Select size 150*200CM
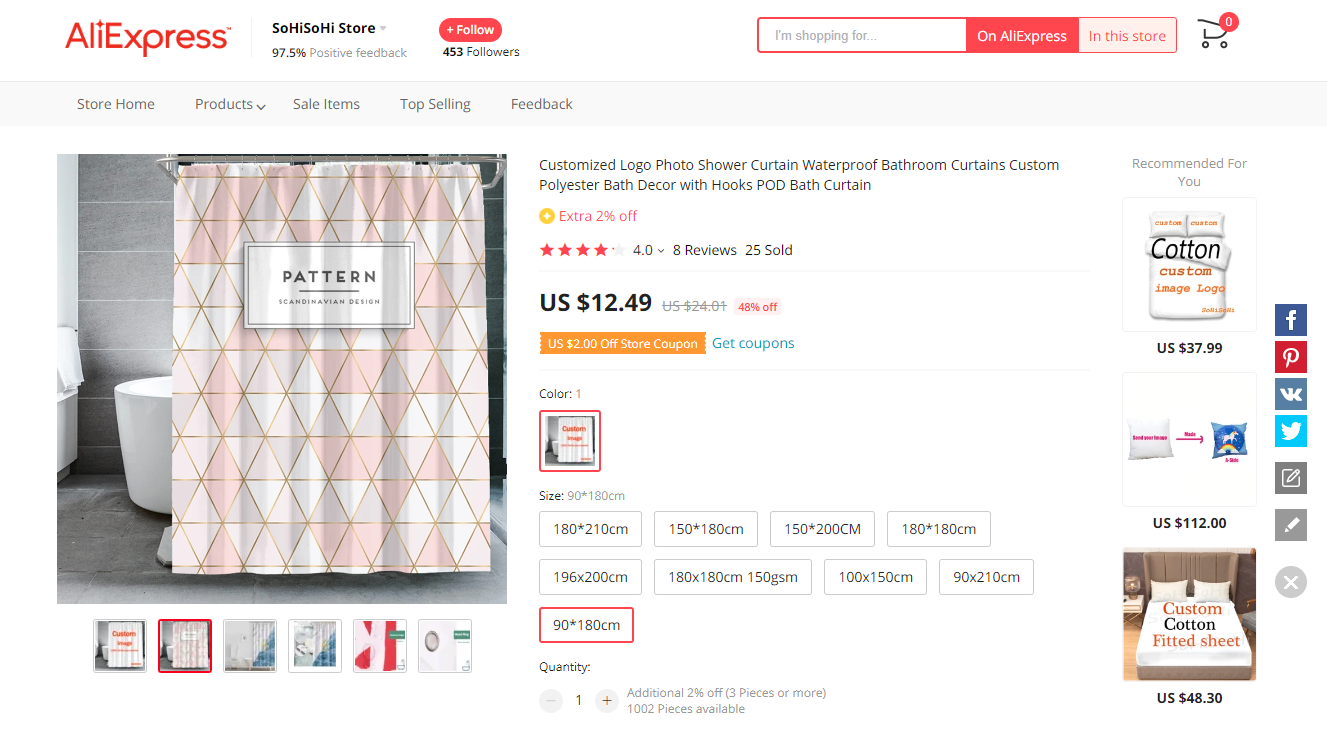 point(822,529)
